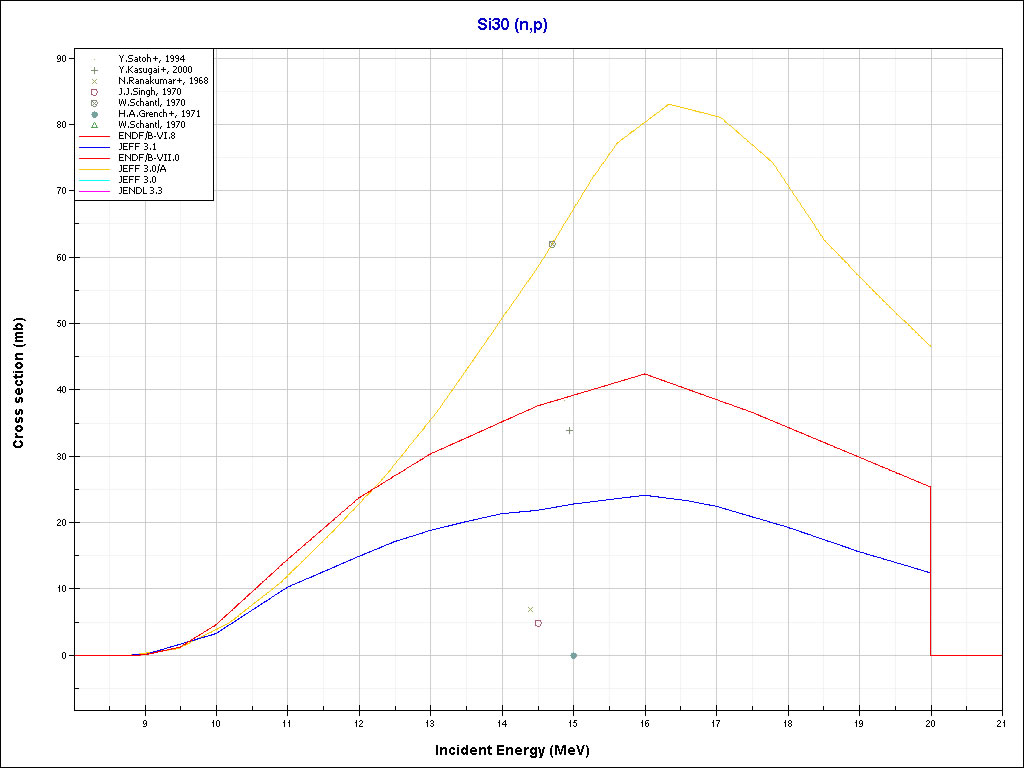The width and height of the screenshot is (1024, 768).
Task: Click the filled circle data point at 15 MeV
Action: tap(573, 656)
